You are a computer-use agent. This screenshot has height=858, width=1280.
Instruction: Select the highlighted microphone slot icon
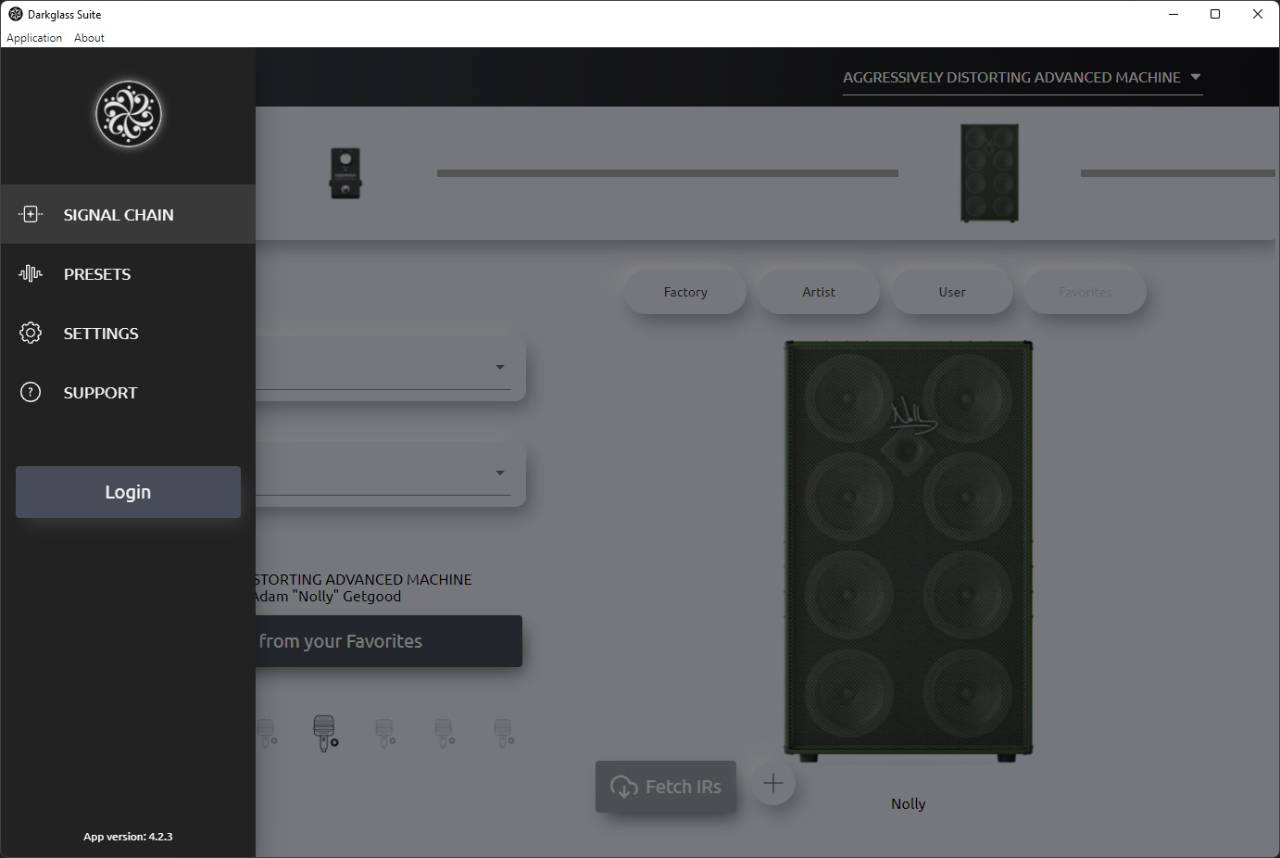tap(325, 733)
